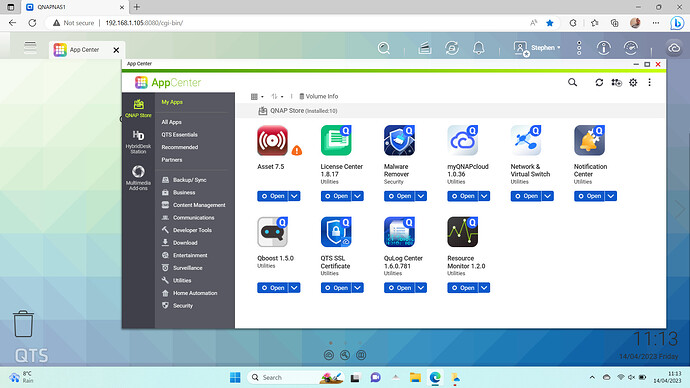Open the background tasks icon in QTS bar
Image resolution: width=690 pixels, height=388 pixels.
pos(425,48)
